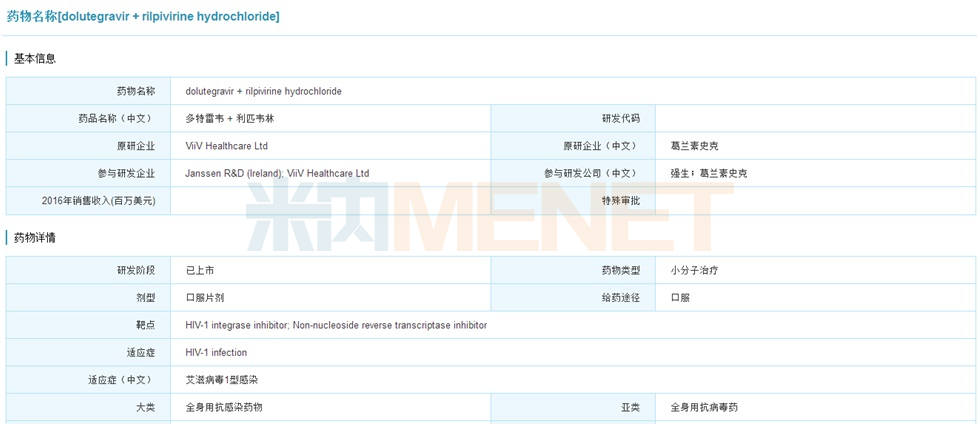Select the 全身用抗感染药物 value

click(224, 407)
